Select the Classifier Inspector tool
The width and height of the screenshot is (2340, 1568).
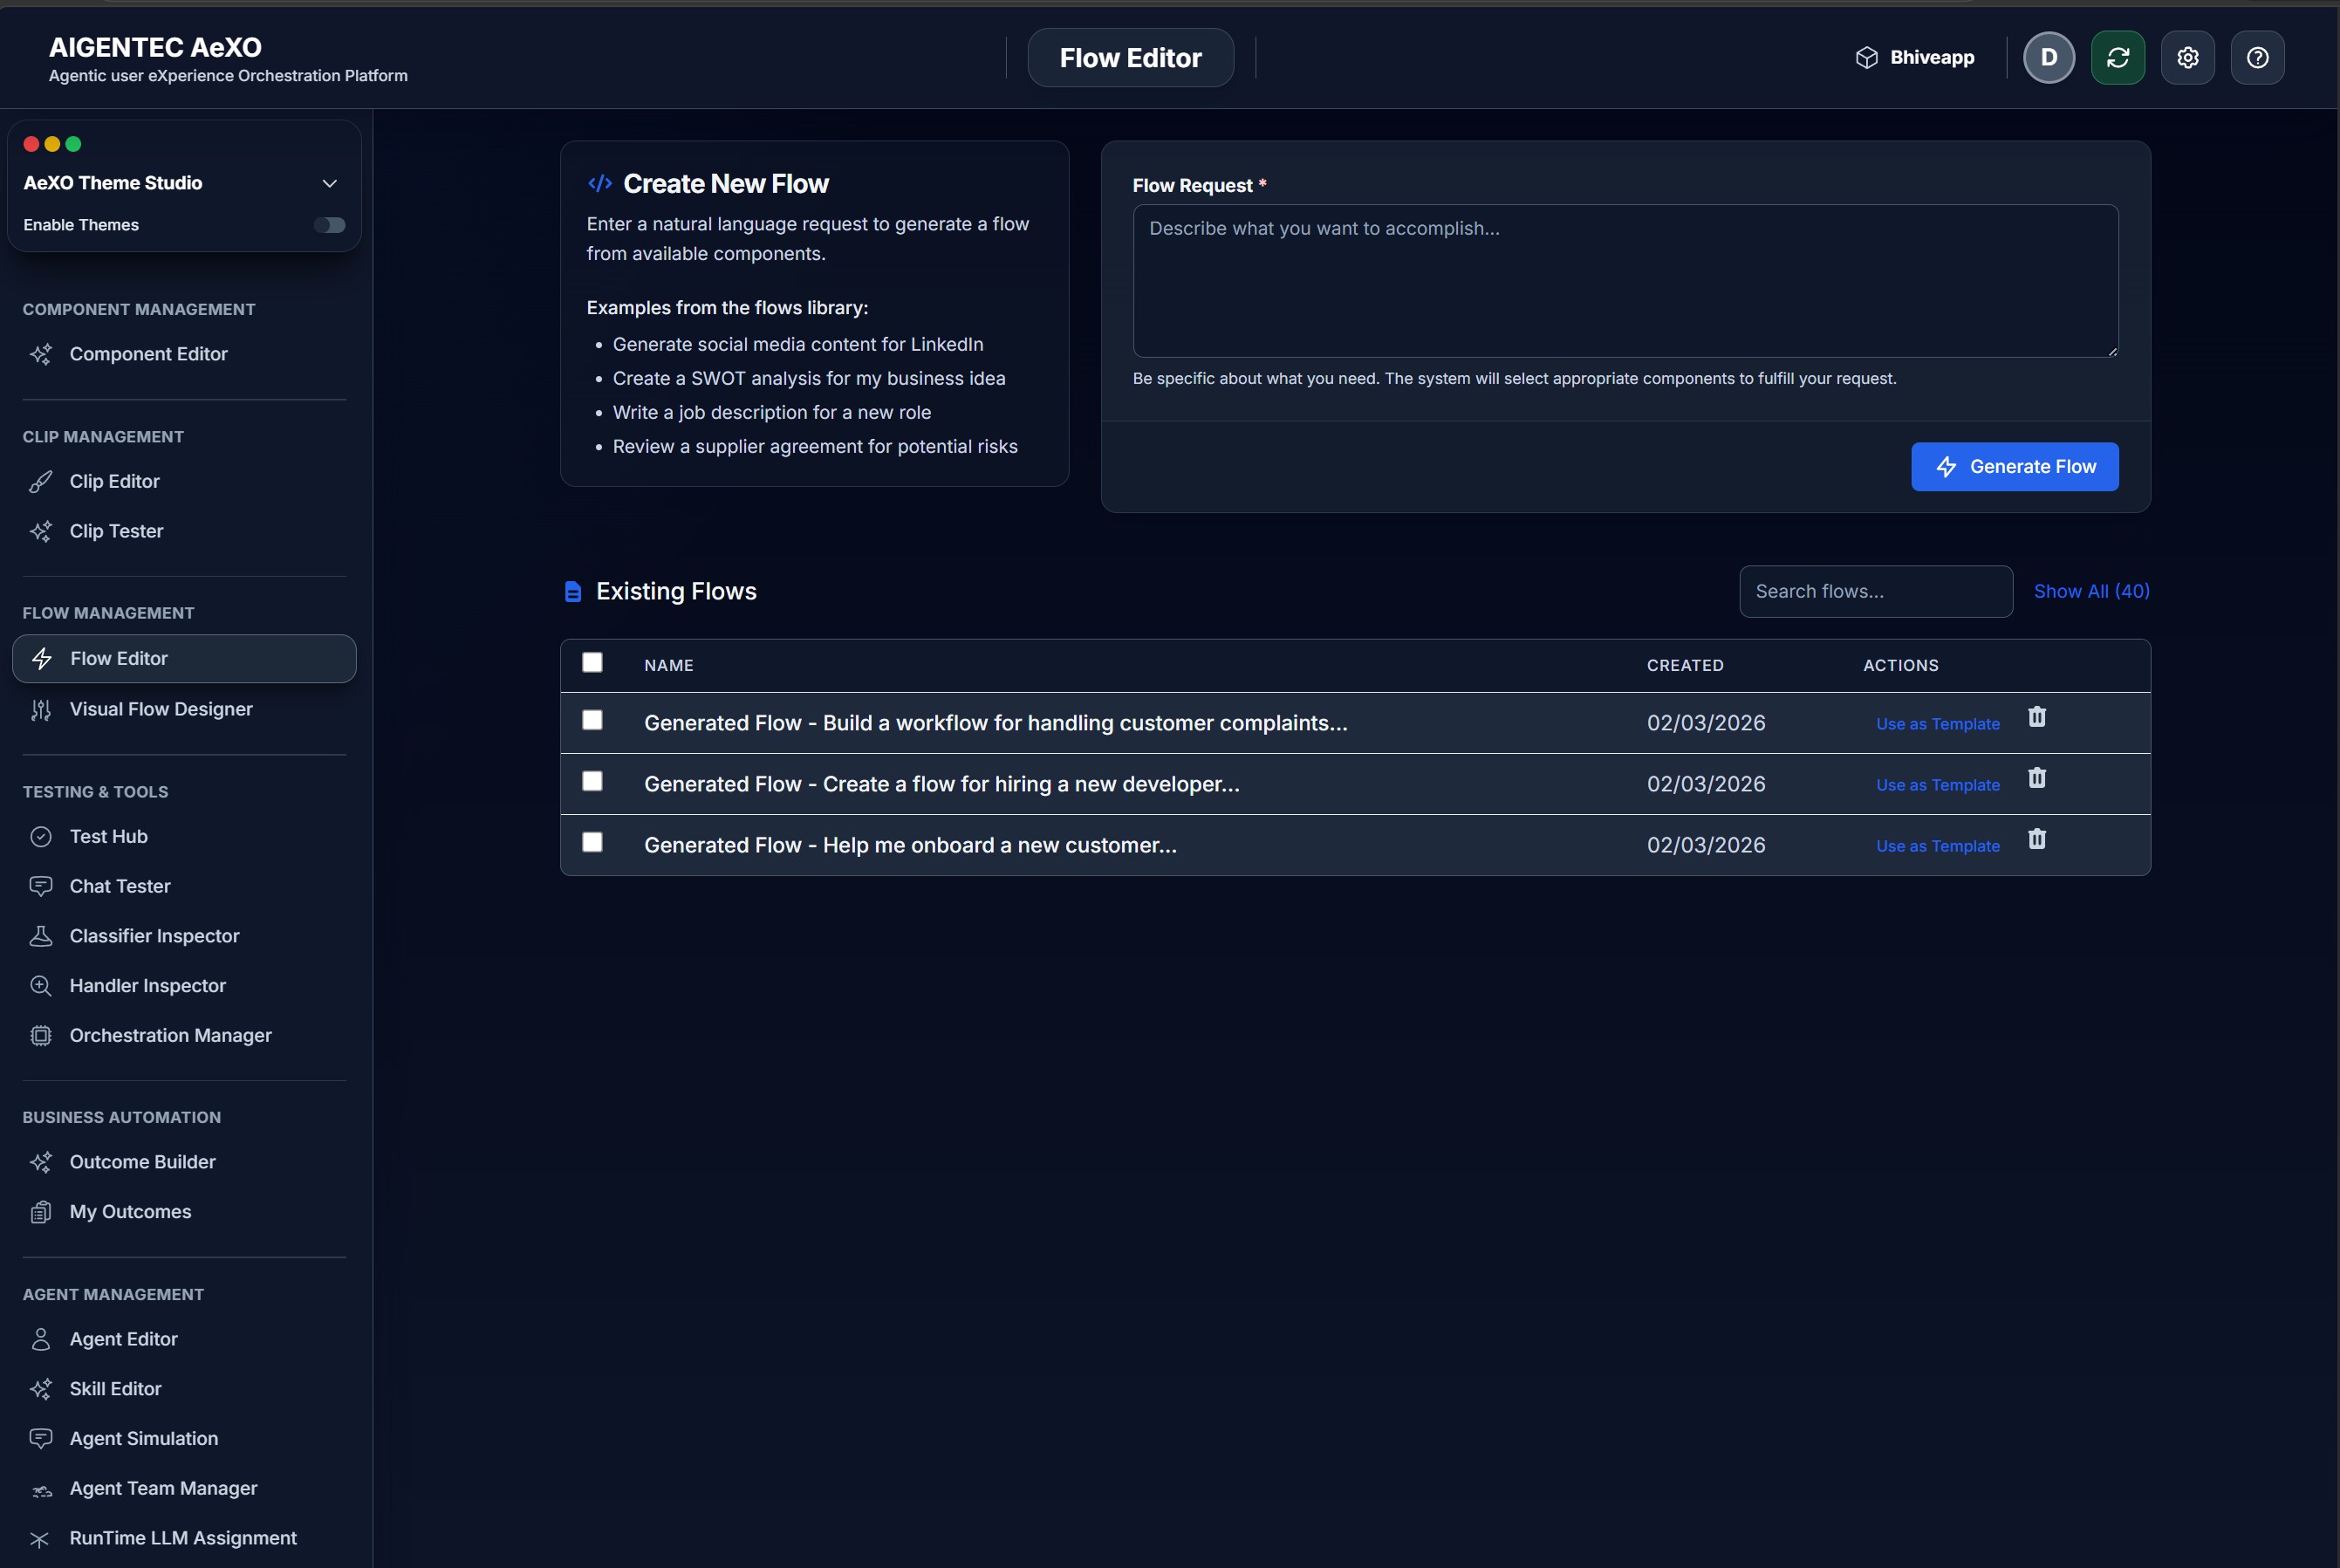pyautogui.click(x=153, y=936)
